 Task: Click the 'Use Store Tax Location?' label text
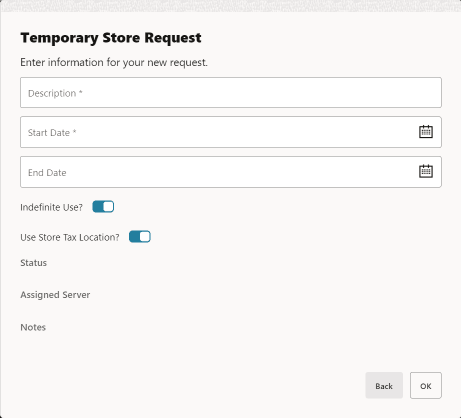[x=70, y=237]
